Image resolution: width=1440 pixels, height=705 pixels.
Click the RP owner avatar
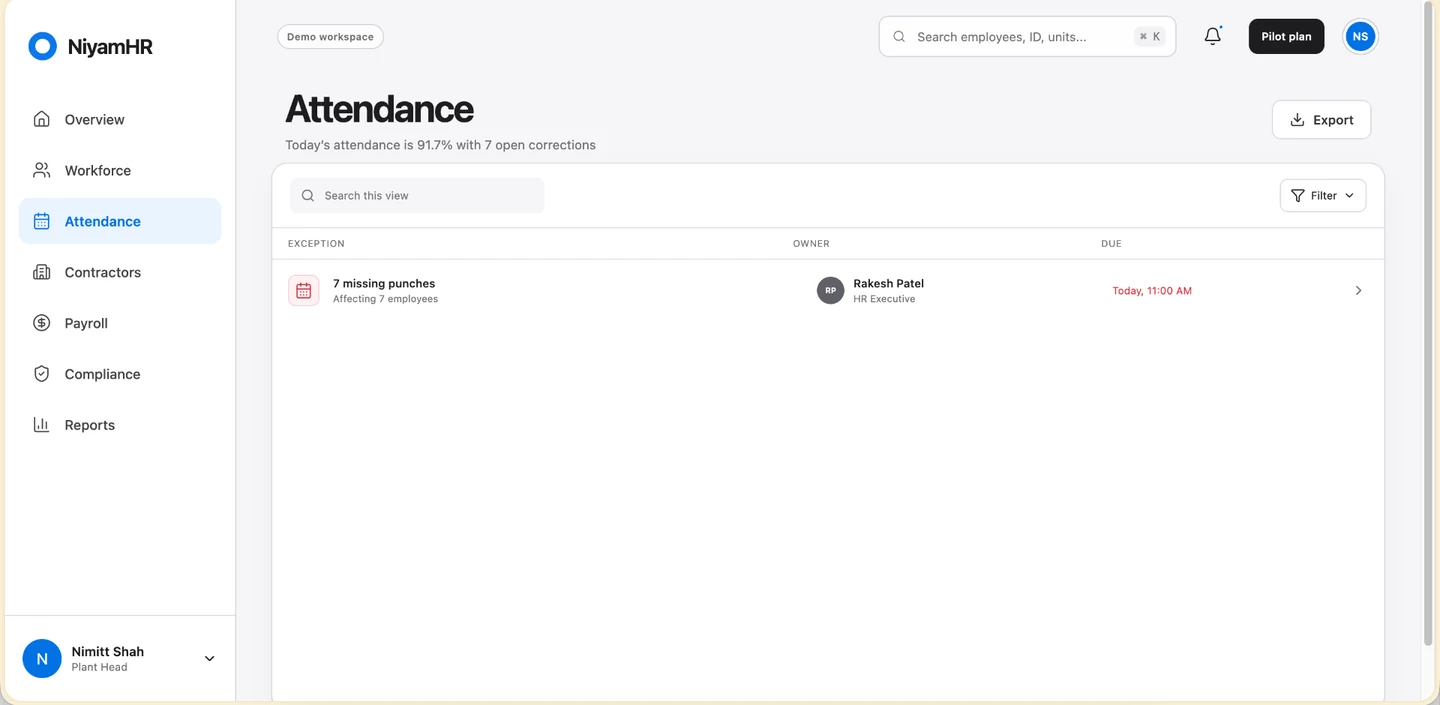830,291
